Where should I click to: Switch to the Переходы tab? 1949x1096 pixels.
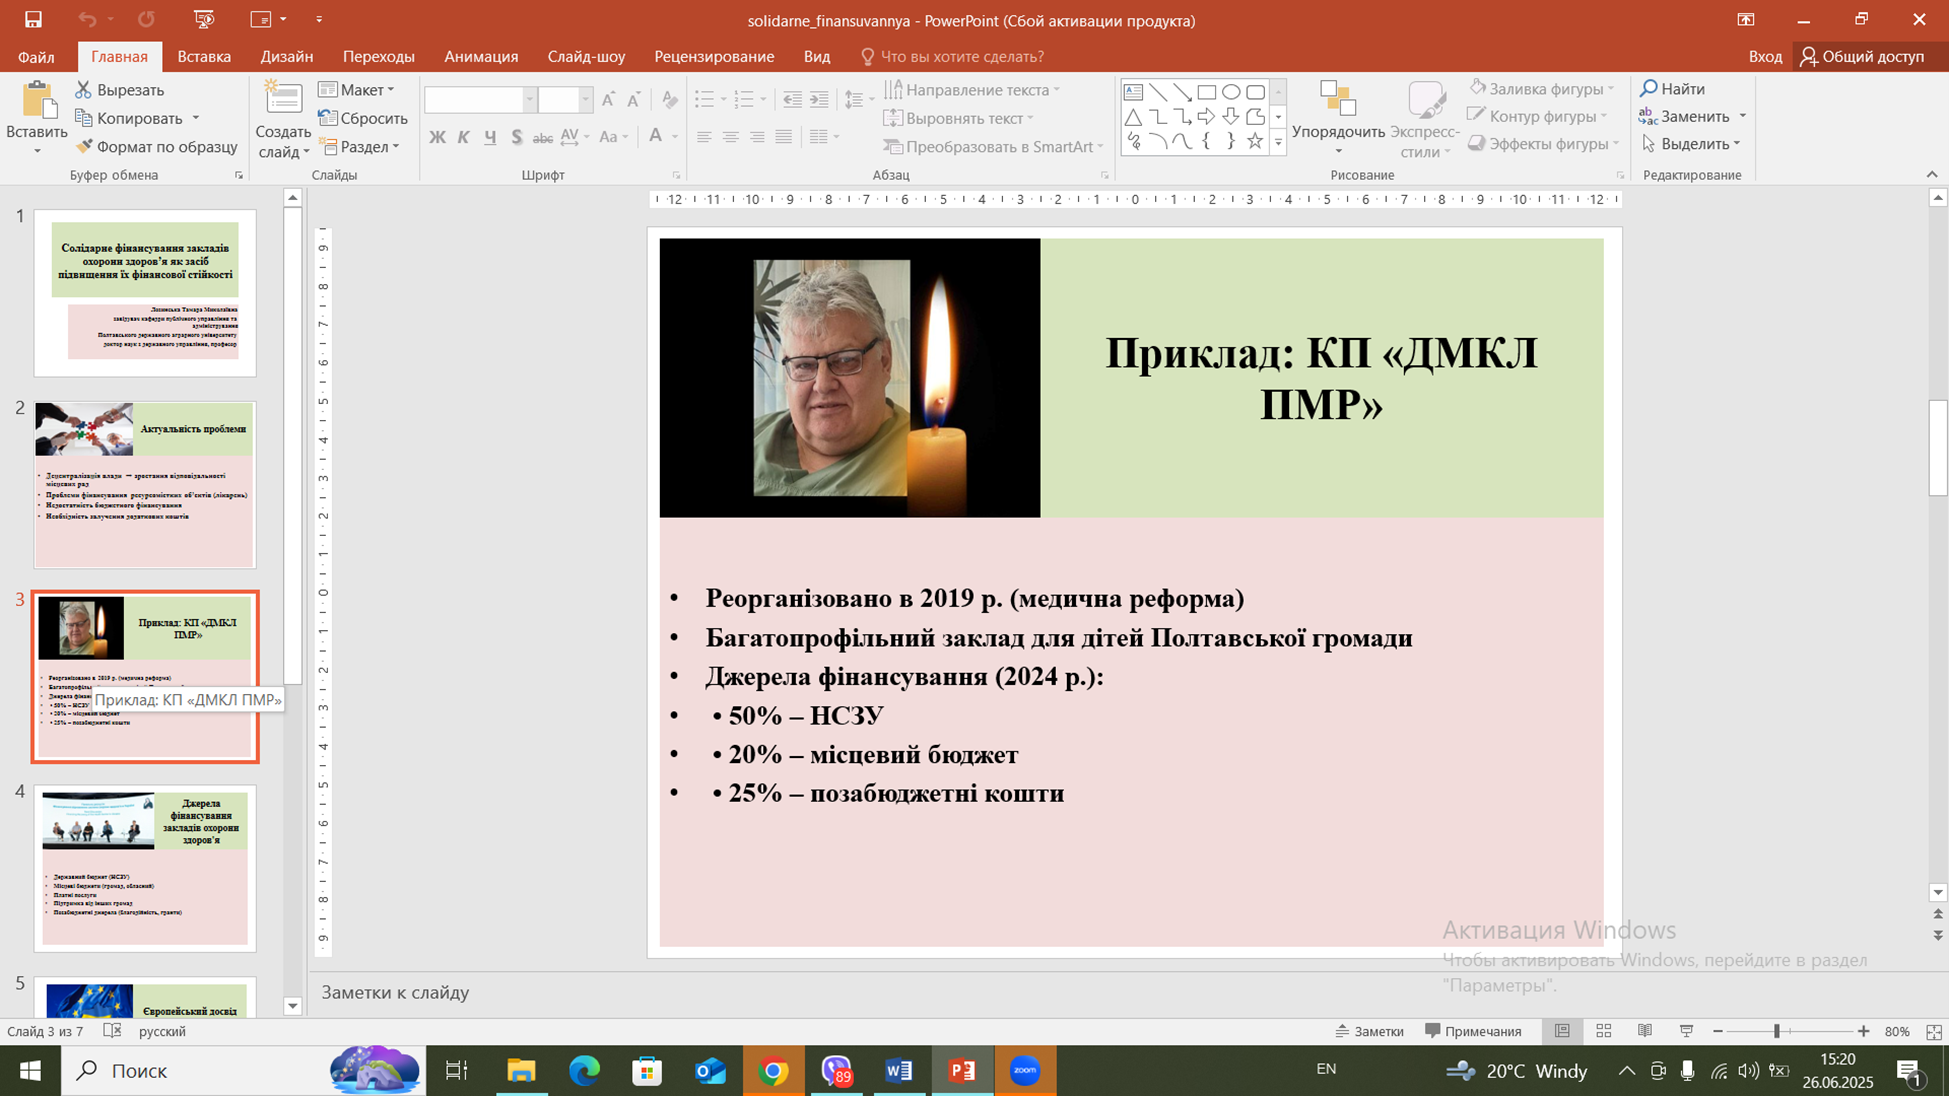(378, 57)
